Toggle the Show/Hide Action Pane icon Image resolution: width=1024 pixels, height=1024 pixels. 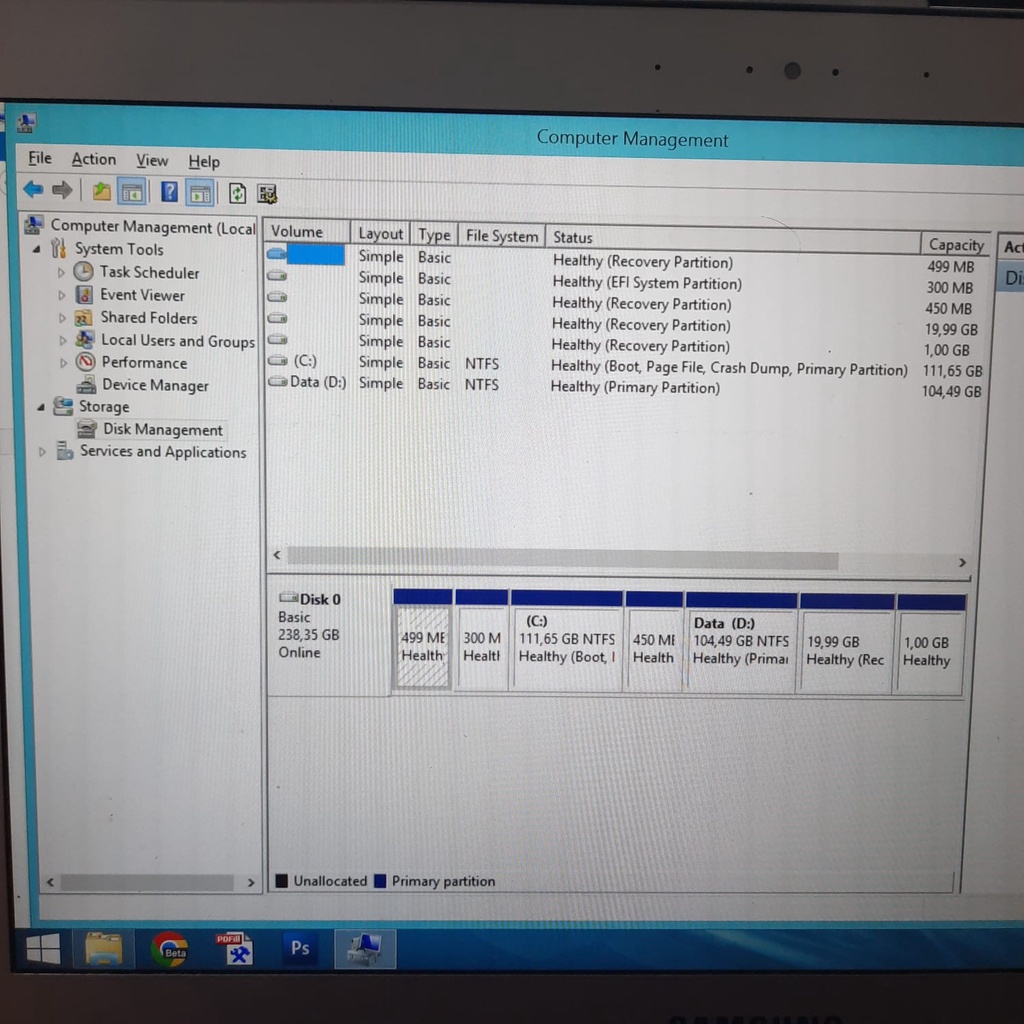[200, 193]
